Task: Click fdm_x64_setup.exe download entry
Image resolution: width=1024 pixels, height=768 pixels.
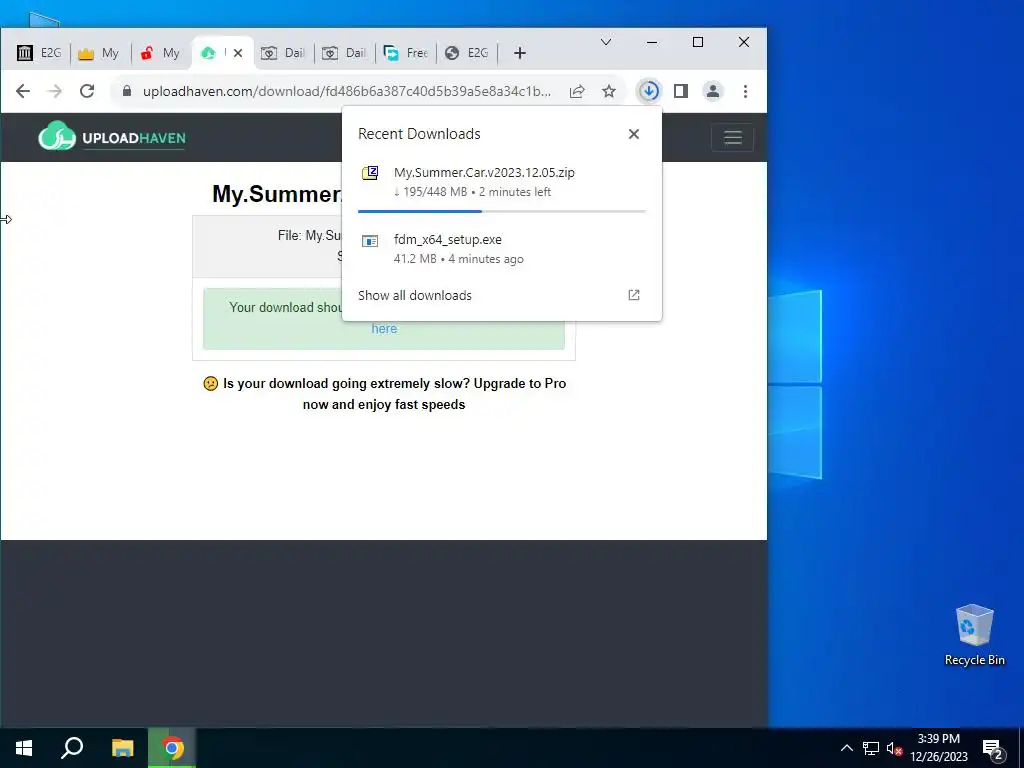Action: click(x=502, y=249)
